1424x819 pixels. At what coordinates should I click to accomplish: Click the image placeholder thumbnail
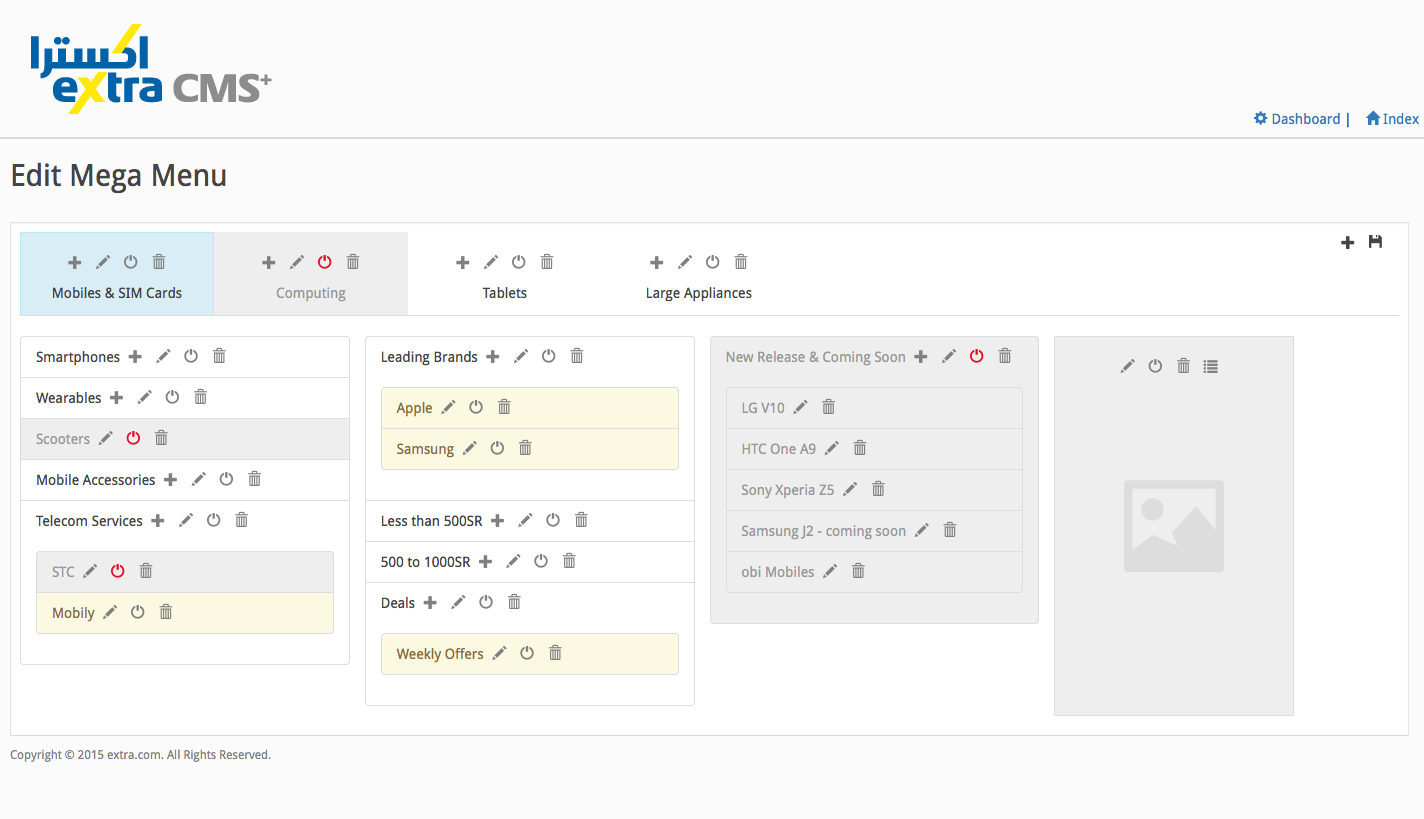(x=1174, y=526)
